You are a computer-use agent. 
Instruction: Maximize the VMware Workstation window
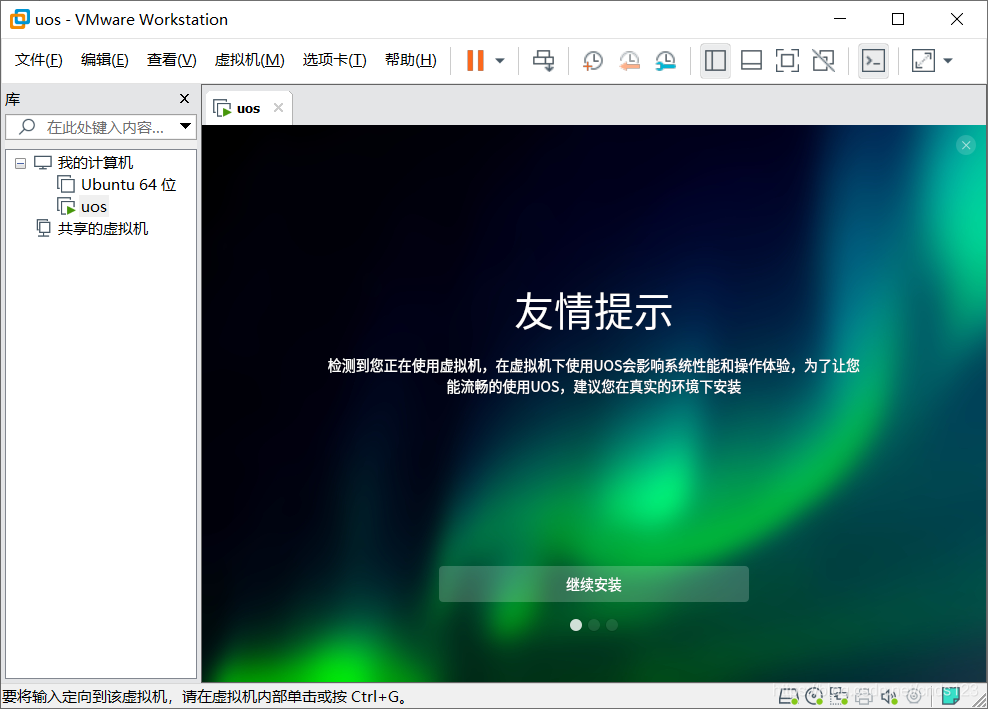pyautogui.click(x=898, y=19)
